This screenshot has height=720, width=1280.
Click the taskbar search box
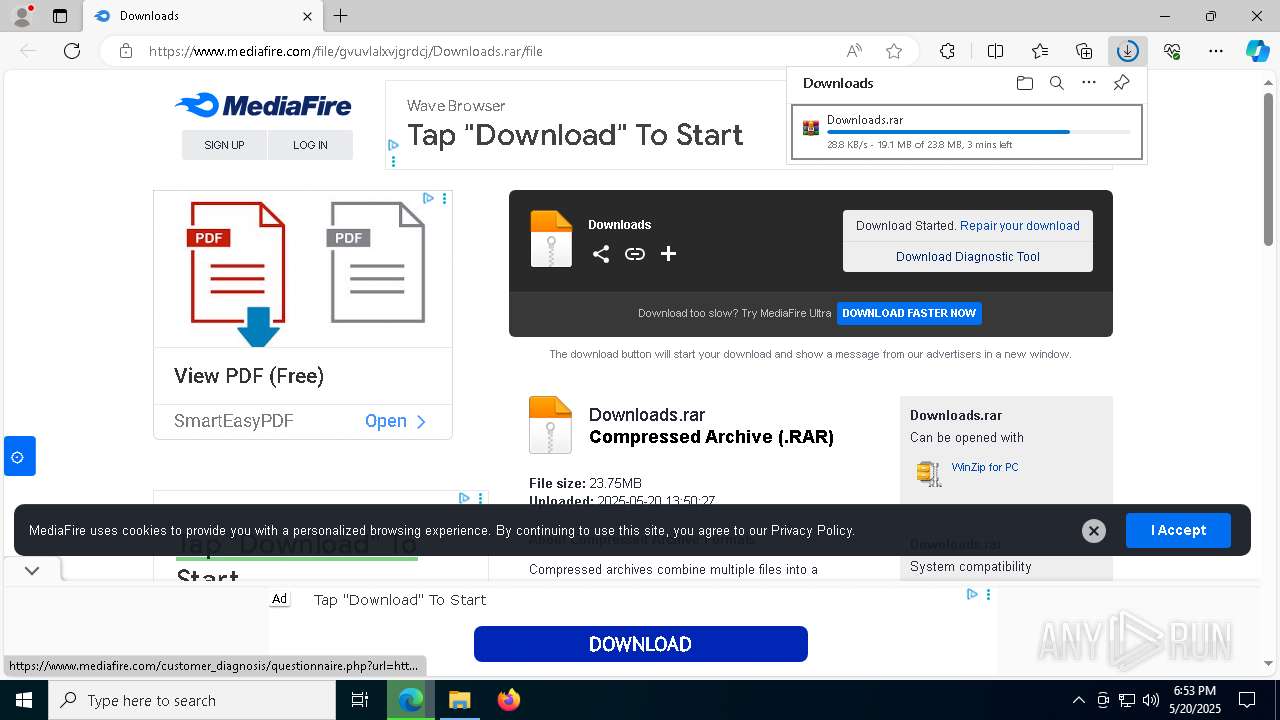(x=192, y=700)
